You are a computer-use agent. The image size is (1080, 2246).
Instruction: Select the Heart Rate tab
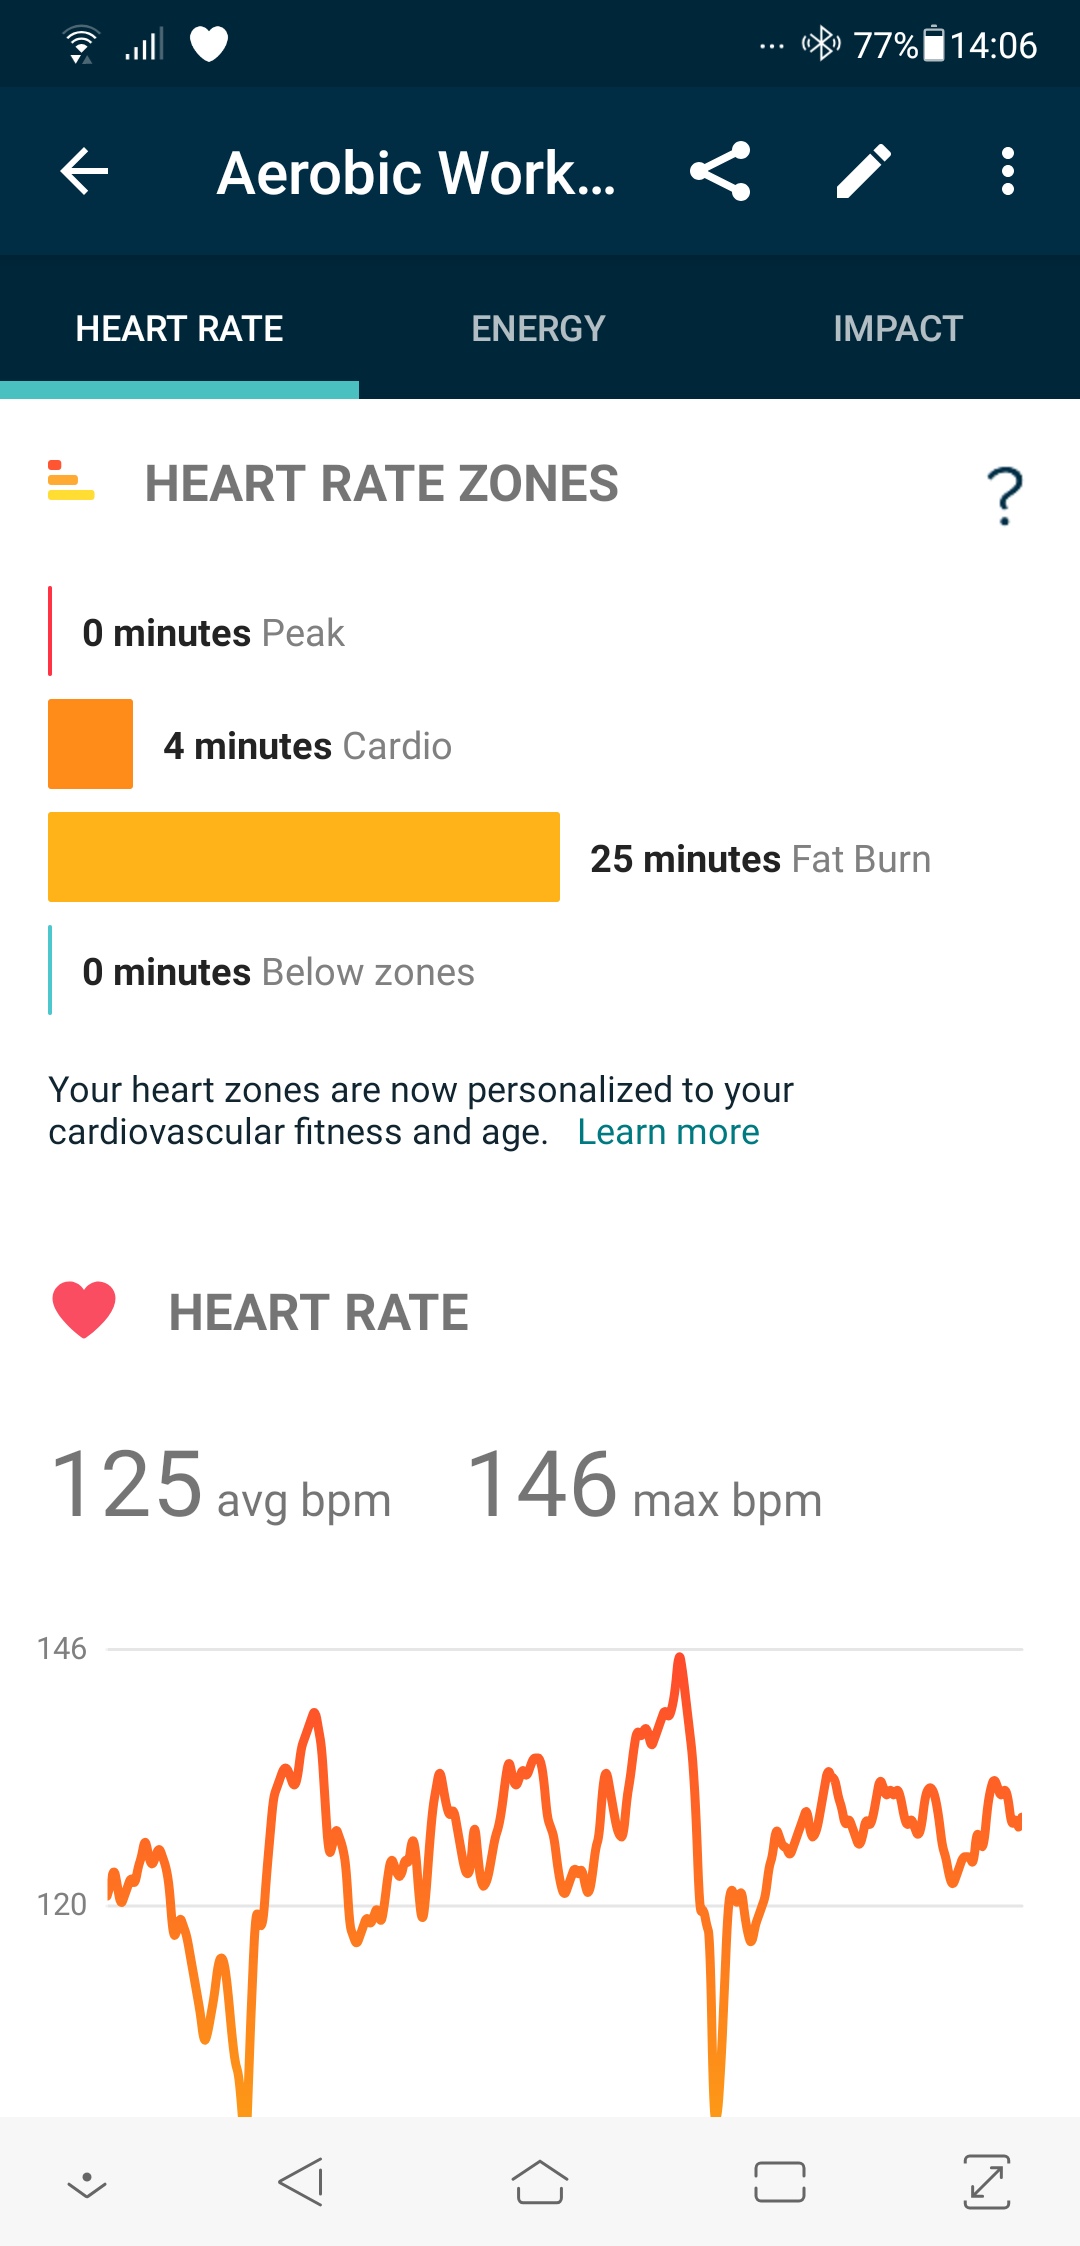[x=180, y=328]
